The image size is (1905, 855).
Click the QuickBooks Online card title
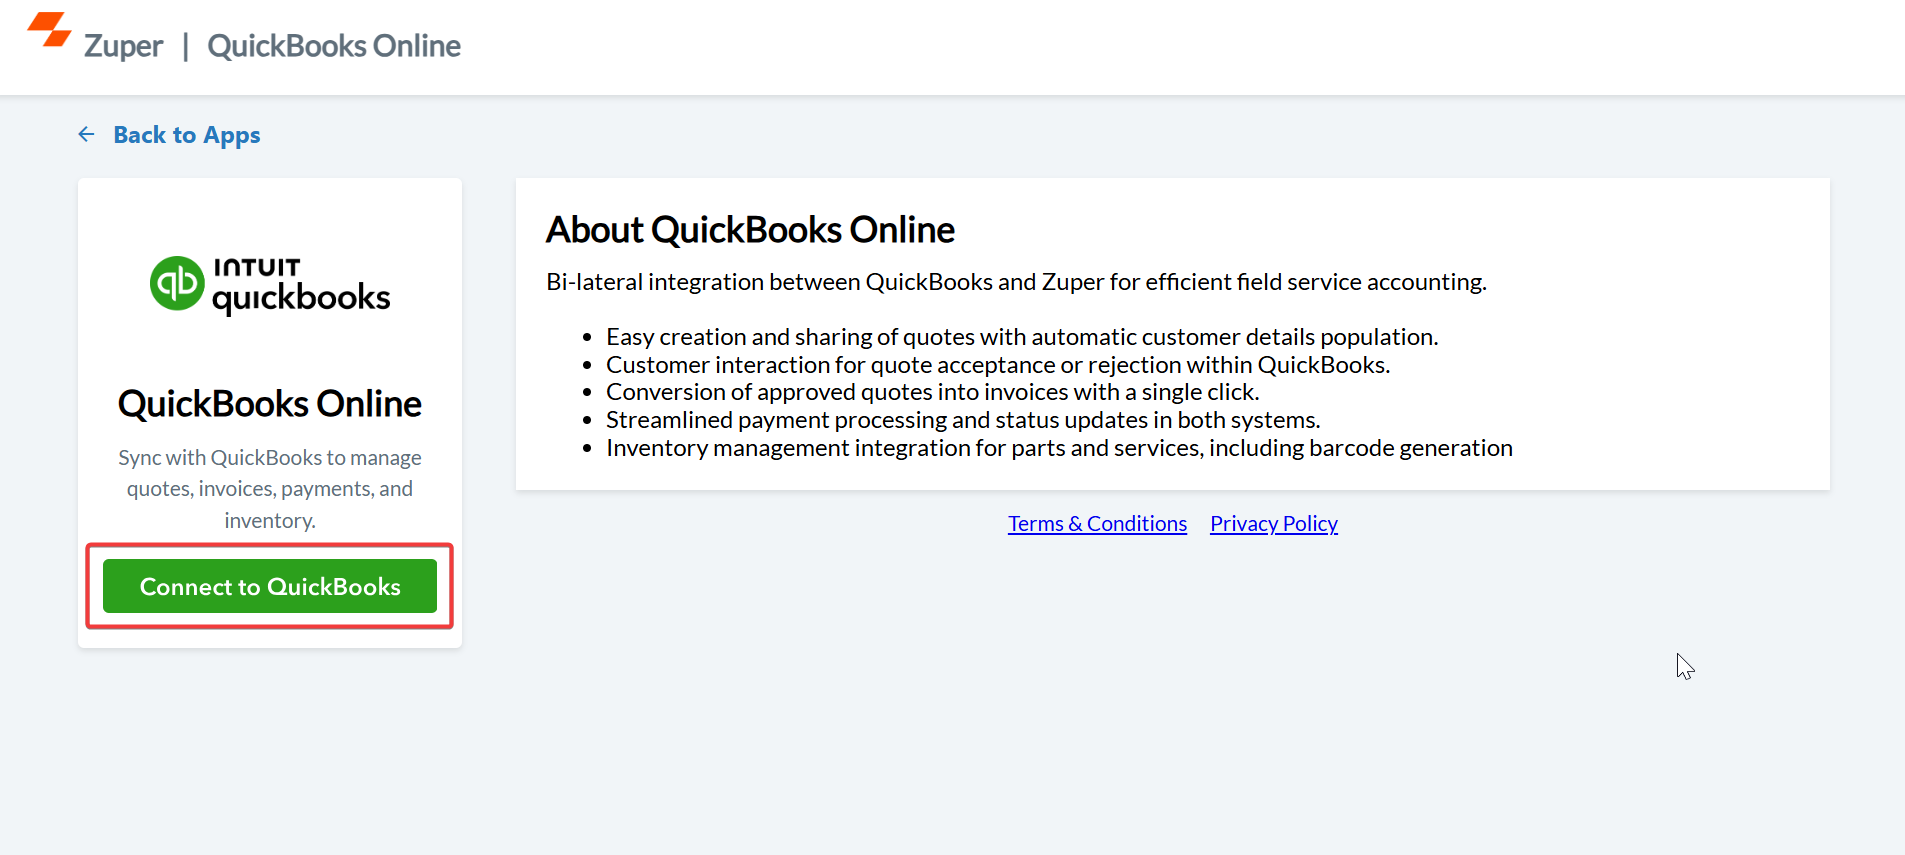coord(270,404)
